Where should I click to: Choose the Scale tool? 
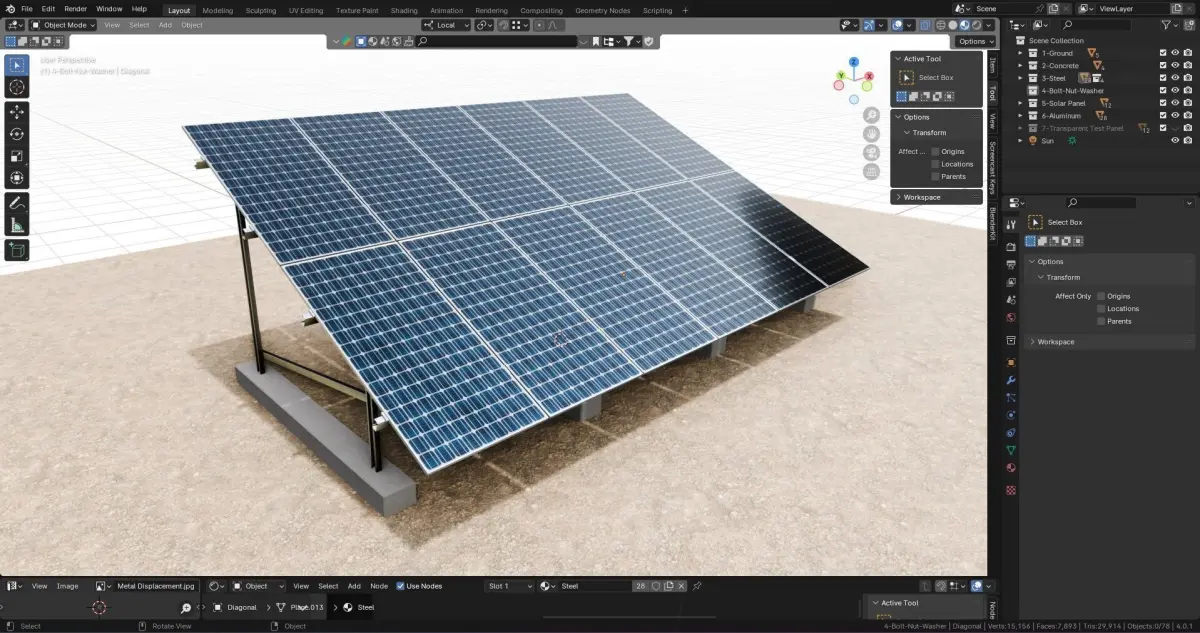coord(17,156)
